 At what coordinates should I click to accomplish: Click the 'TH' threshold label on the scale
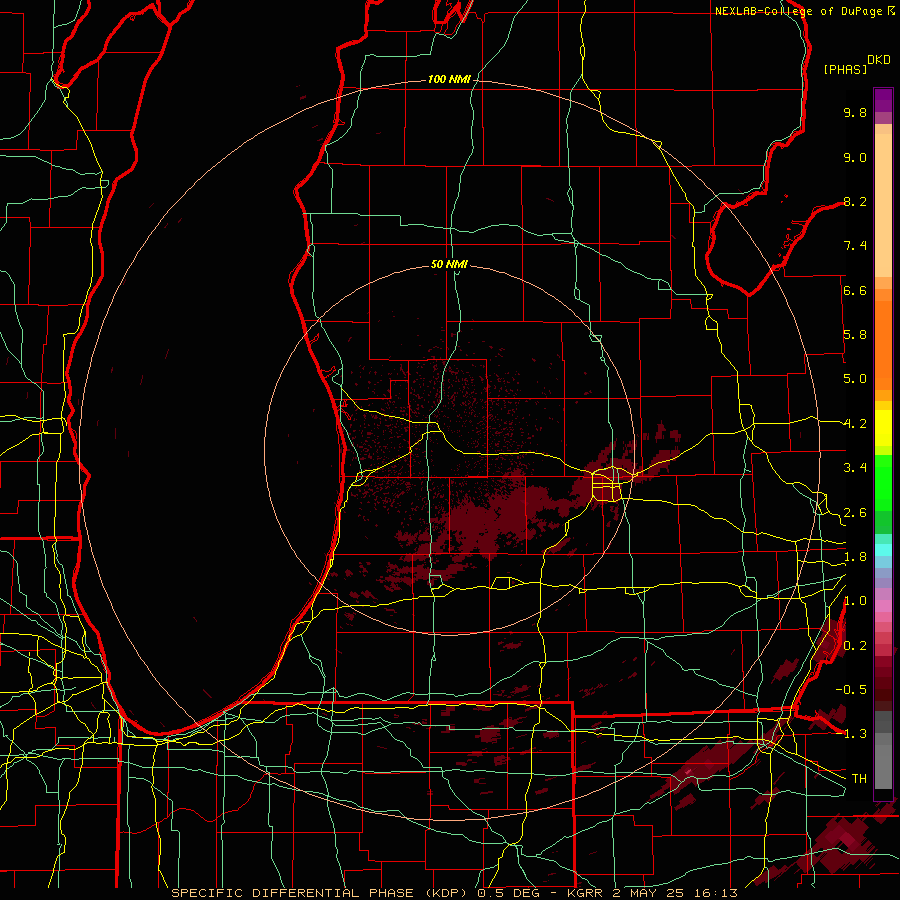click(859, 778)
